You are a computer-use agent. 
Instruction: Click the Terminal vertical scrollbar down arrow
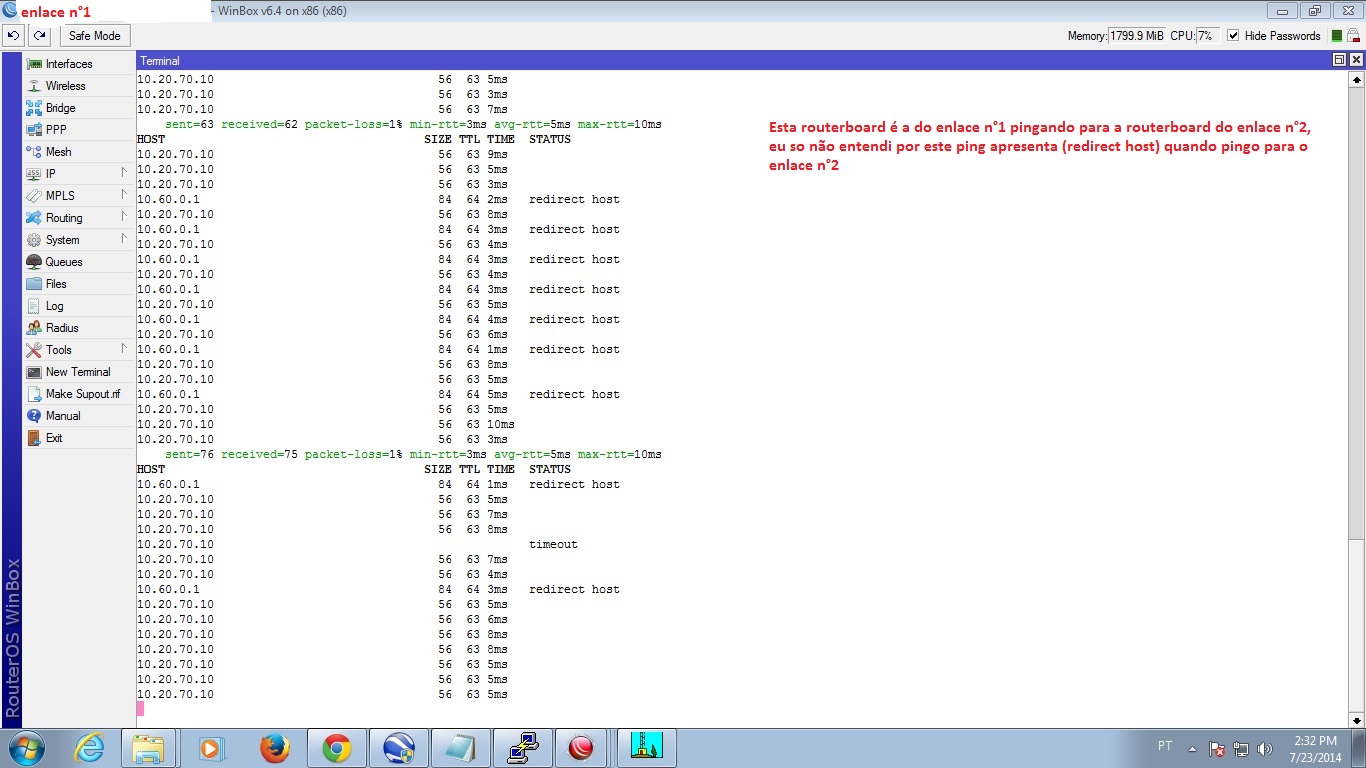[x=1356, y=720]
